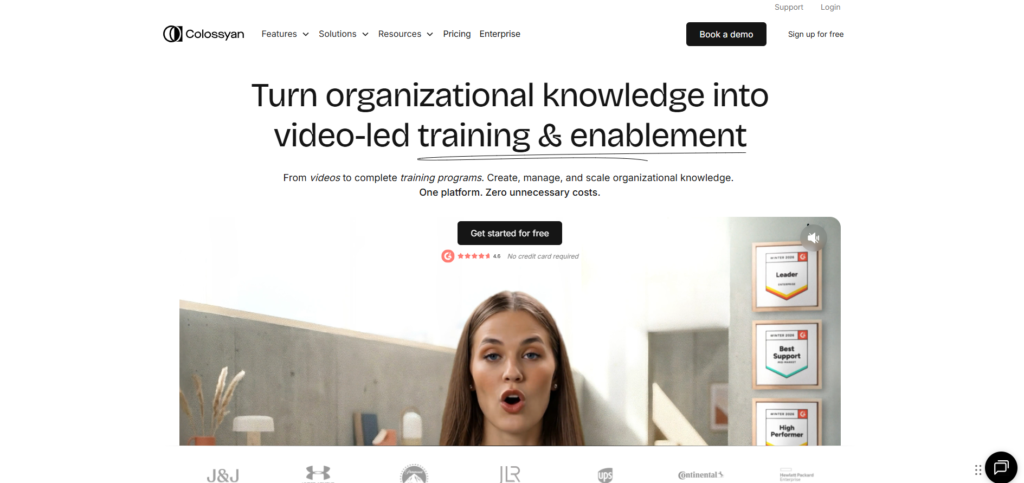Click the UPS shield logo

point(605,475)
